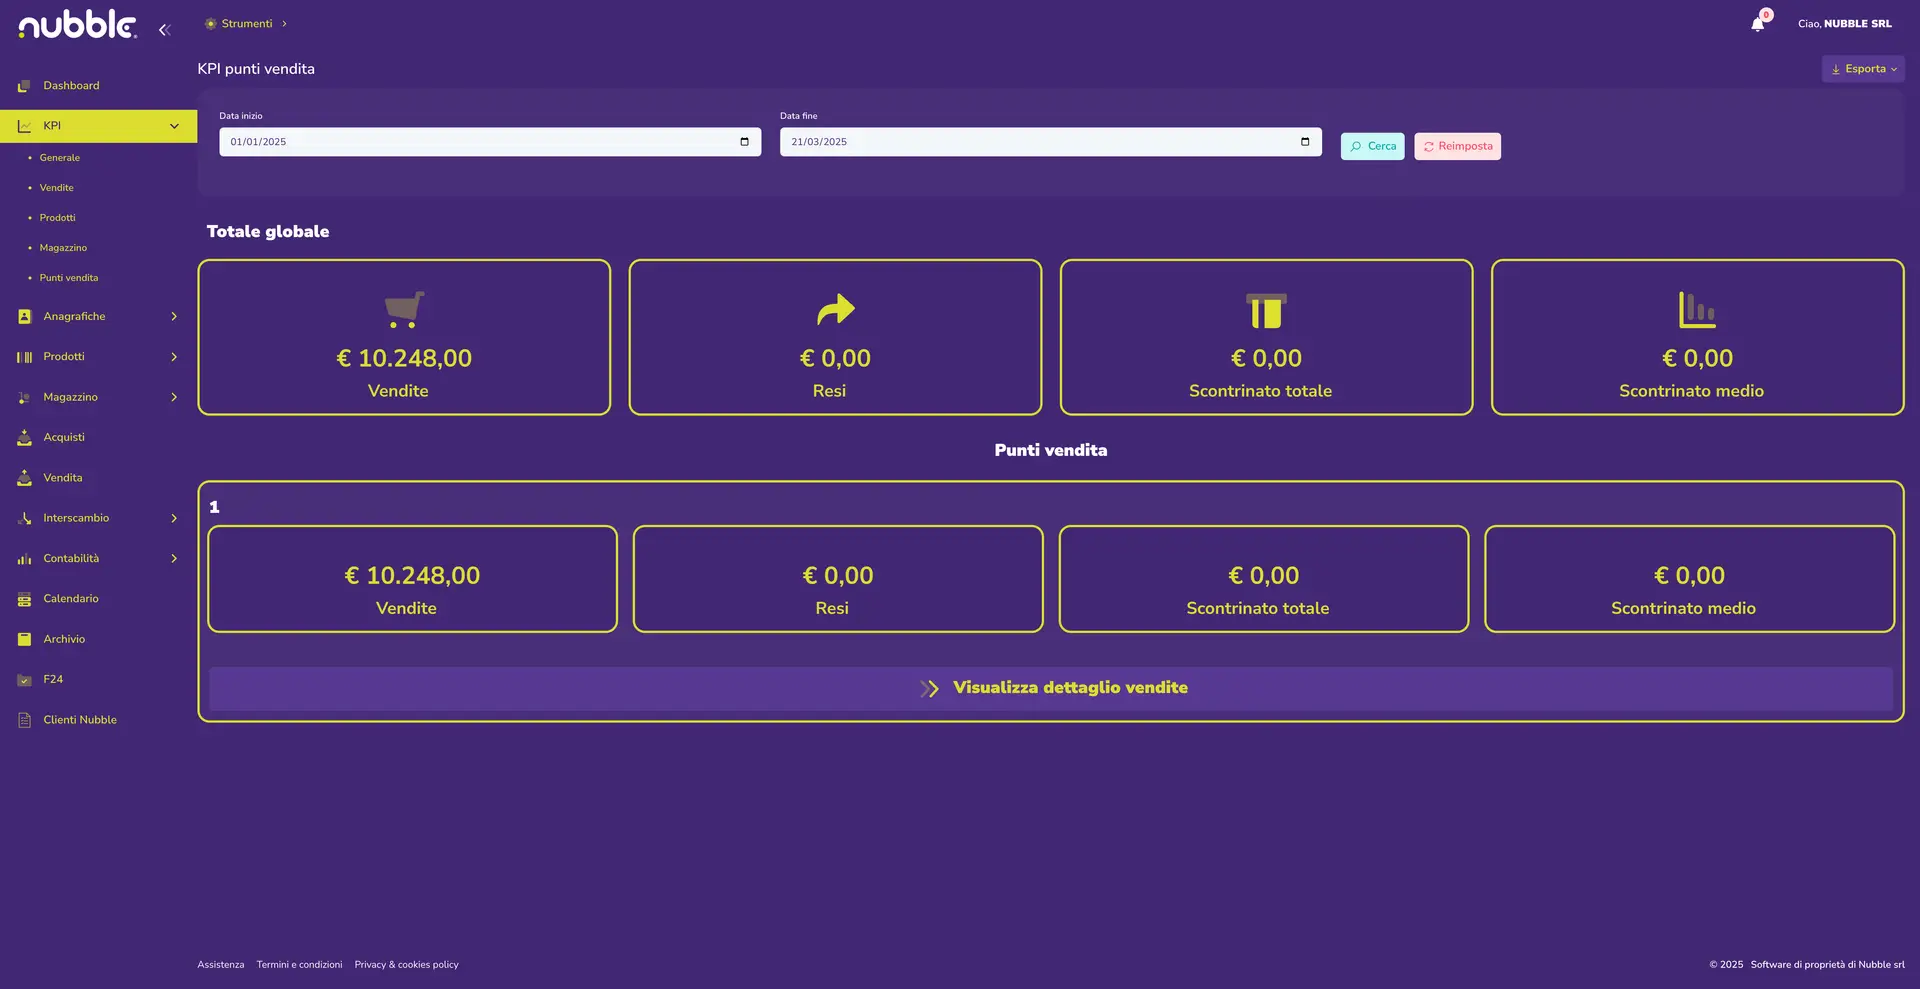
Task: Click the Reimposta reset button
Action: (1457, 147)
